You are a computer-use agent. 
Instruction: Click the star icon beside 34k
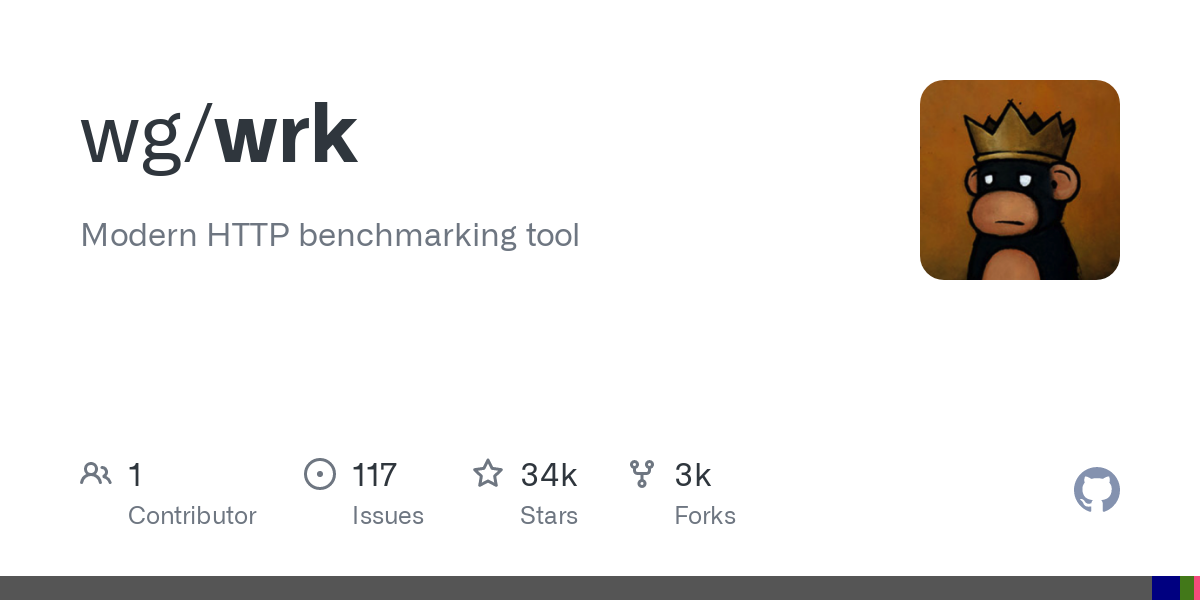pyautogui.click(x=488, y=473)
